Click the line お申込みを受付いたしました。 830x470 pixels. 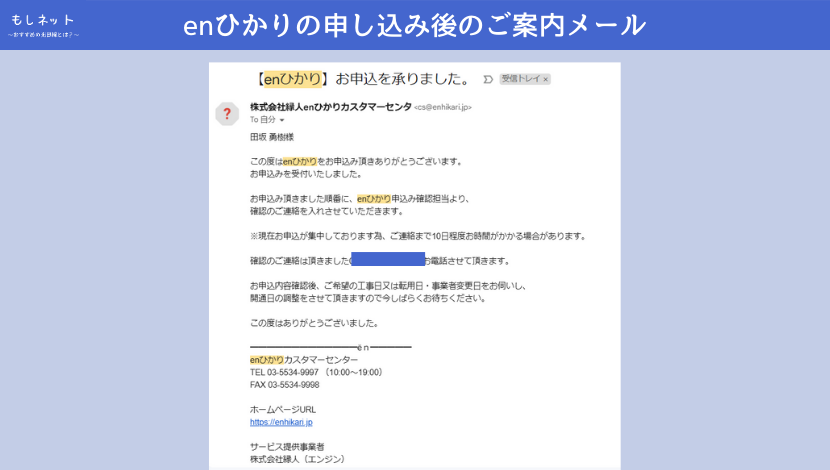(306, 174)
